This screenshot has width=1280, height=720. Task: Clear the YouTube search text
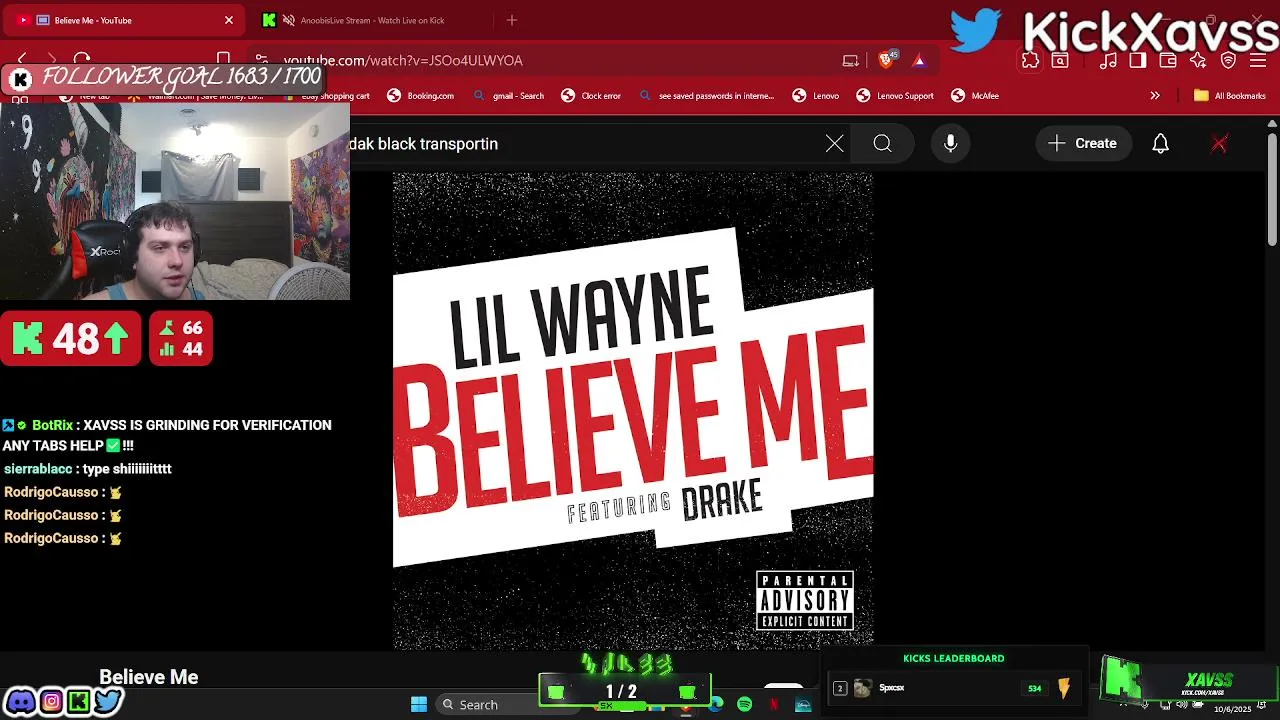(834, 144)
